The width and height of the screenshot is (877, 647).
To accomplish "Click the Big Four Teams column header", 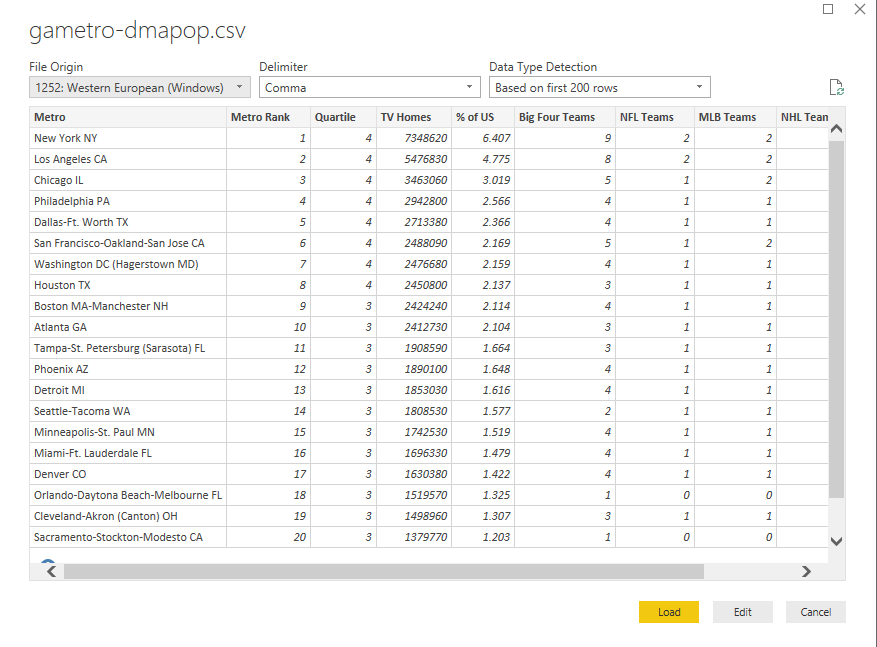I will (564, 117).
